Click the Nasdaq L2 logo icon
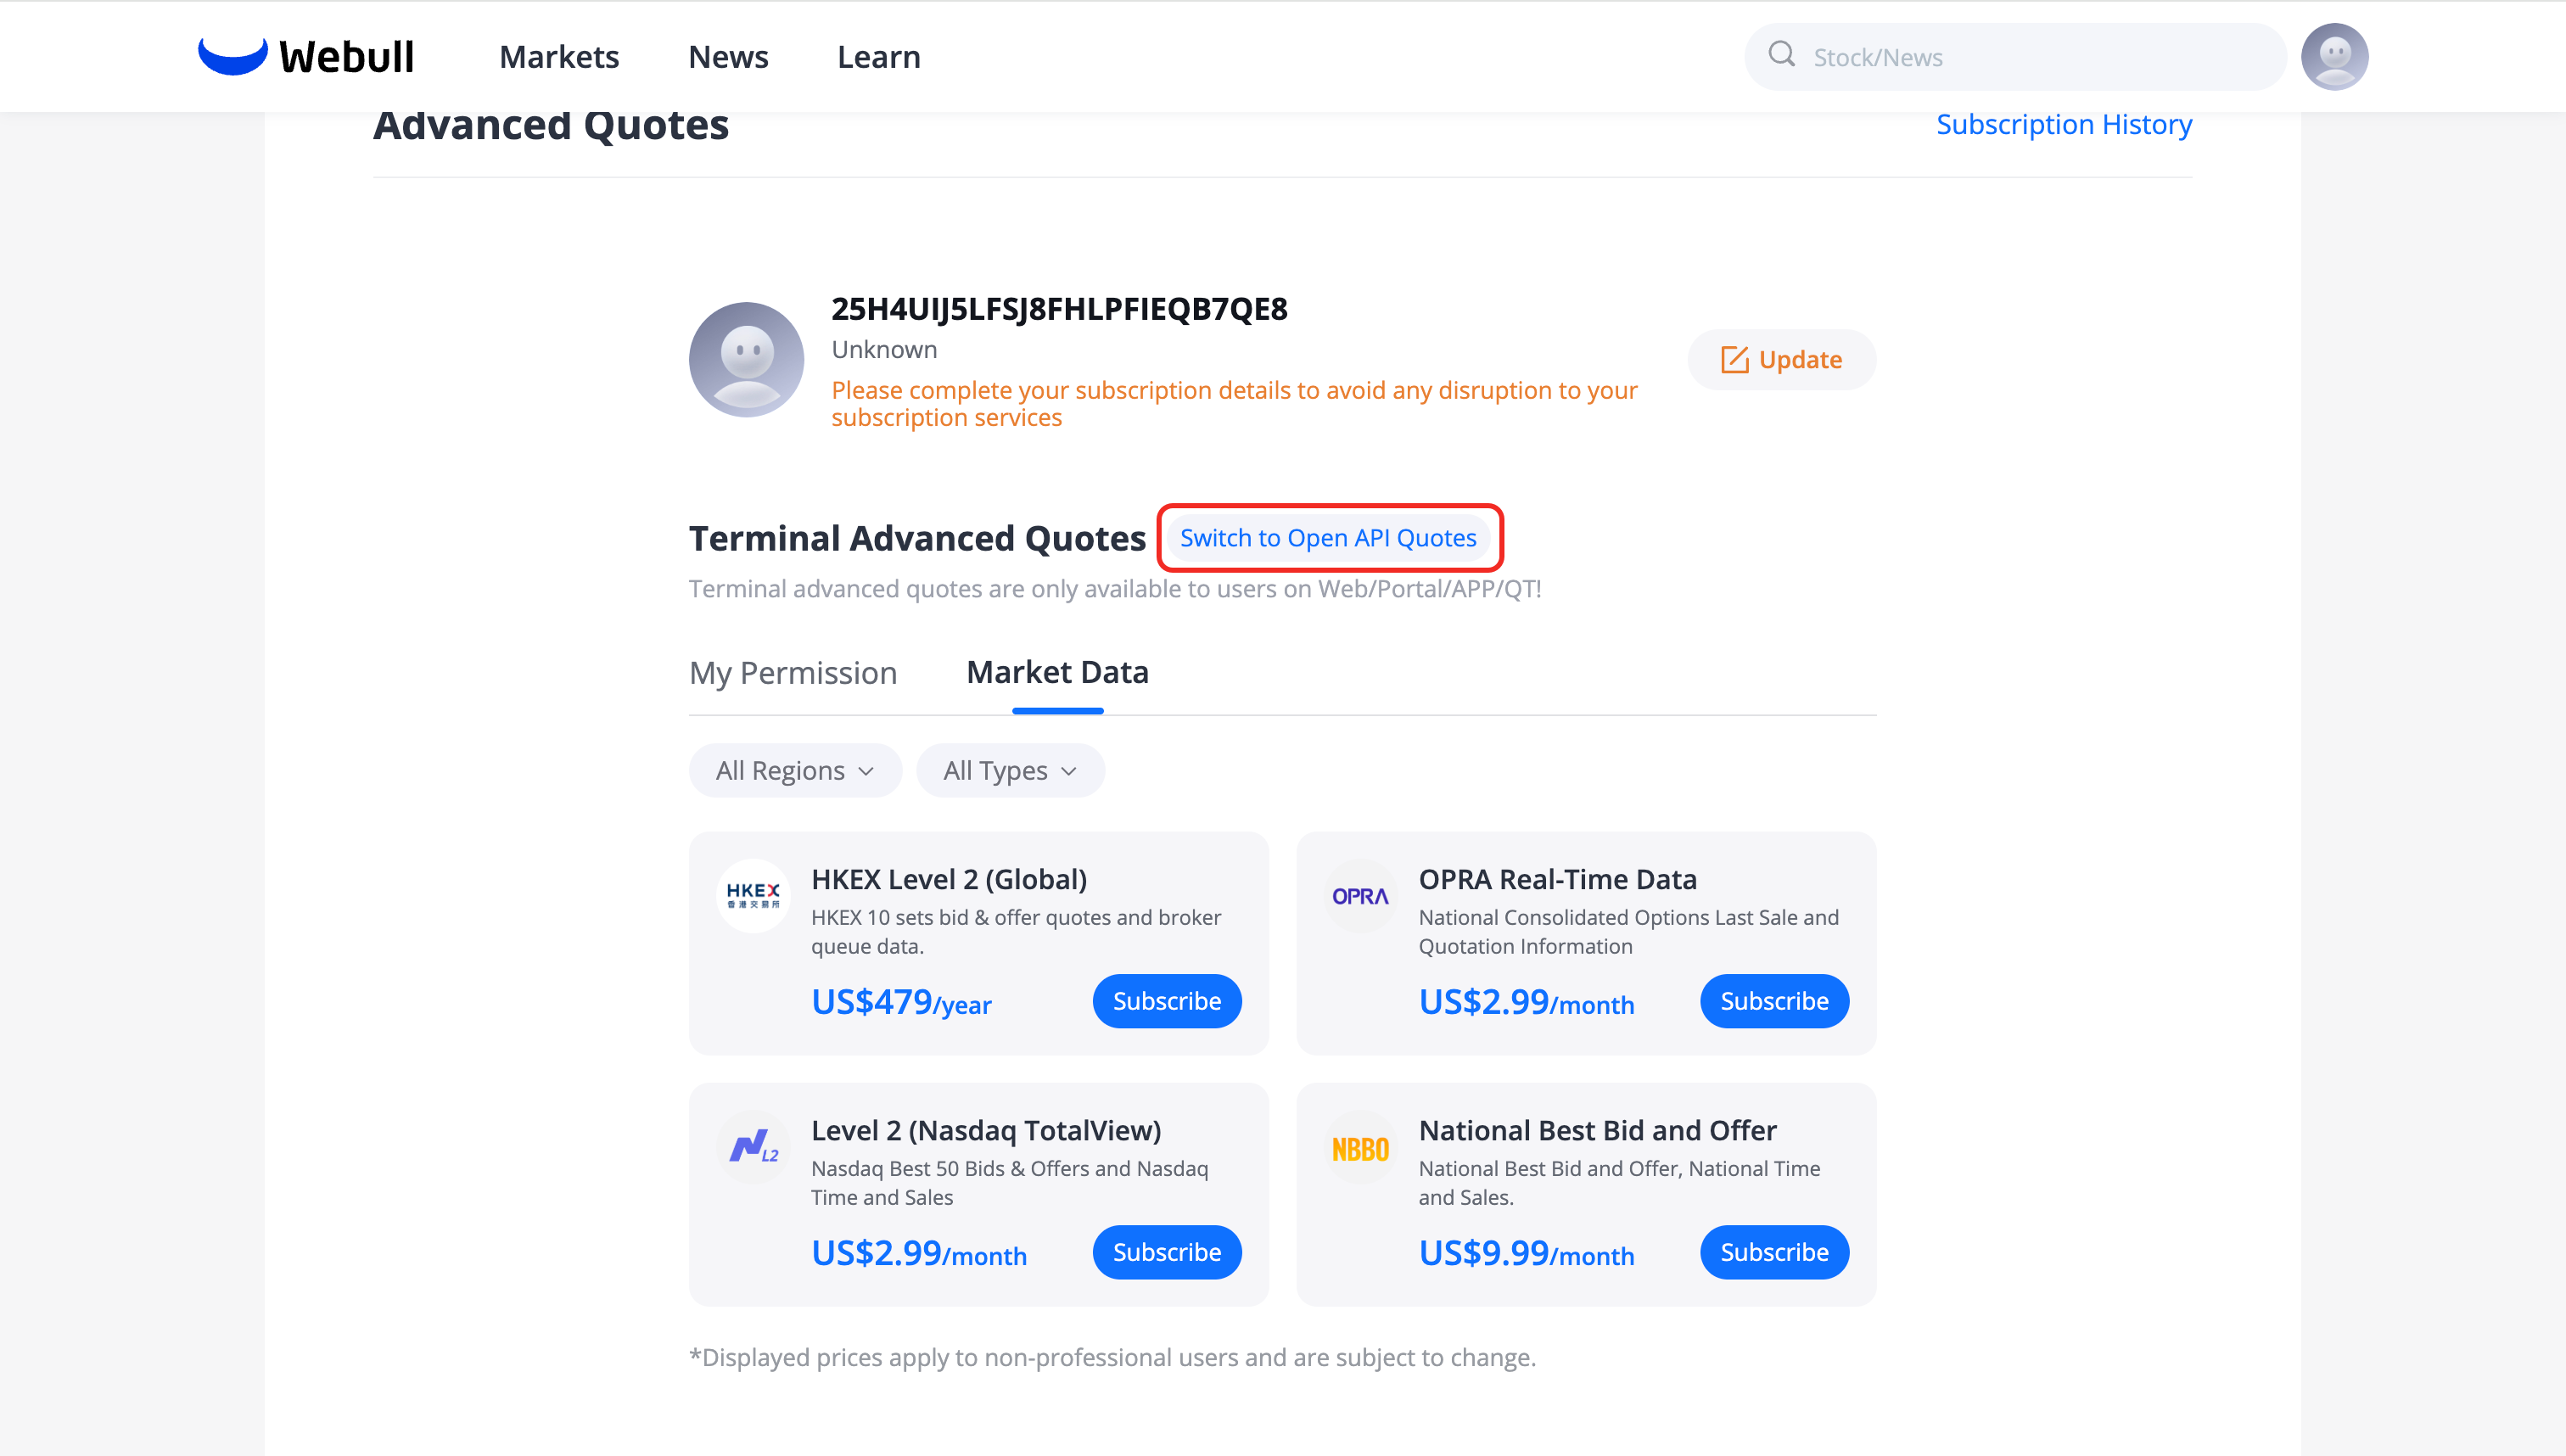The image size is (2566, 1456). [753, 1146]
